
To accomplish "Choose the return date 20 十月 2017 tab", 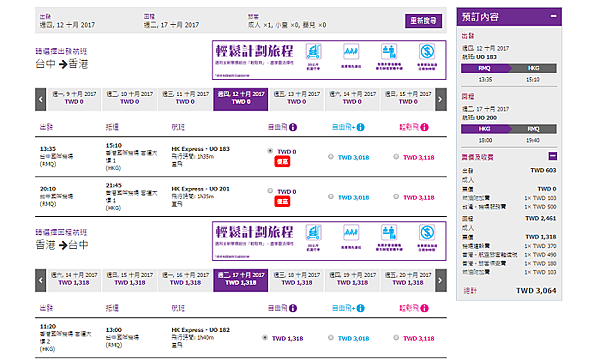I will pyautogui.click(x=408, y=280).
